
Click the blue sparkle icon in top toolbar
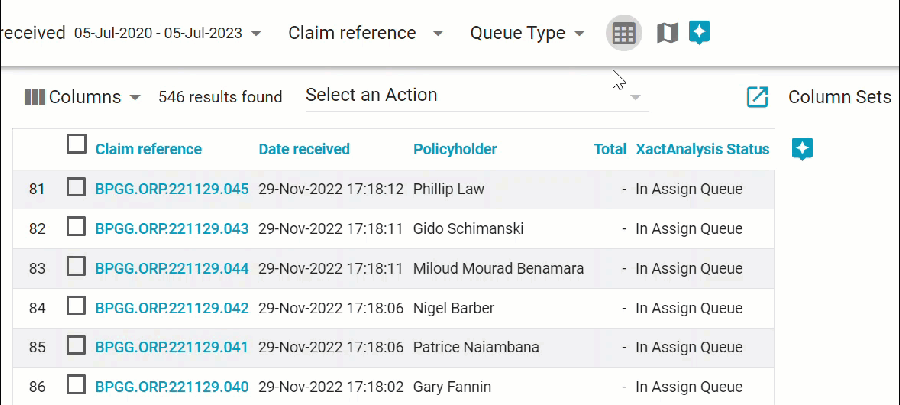click(700, 32)
